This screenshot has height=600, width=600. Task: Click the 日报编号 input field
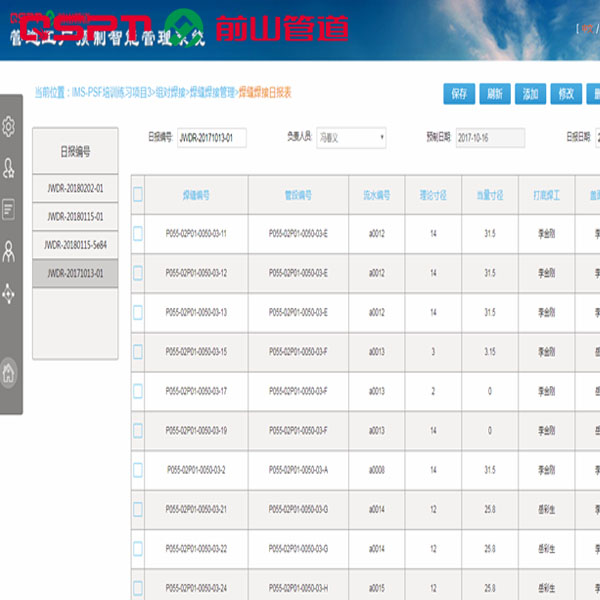211,138
